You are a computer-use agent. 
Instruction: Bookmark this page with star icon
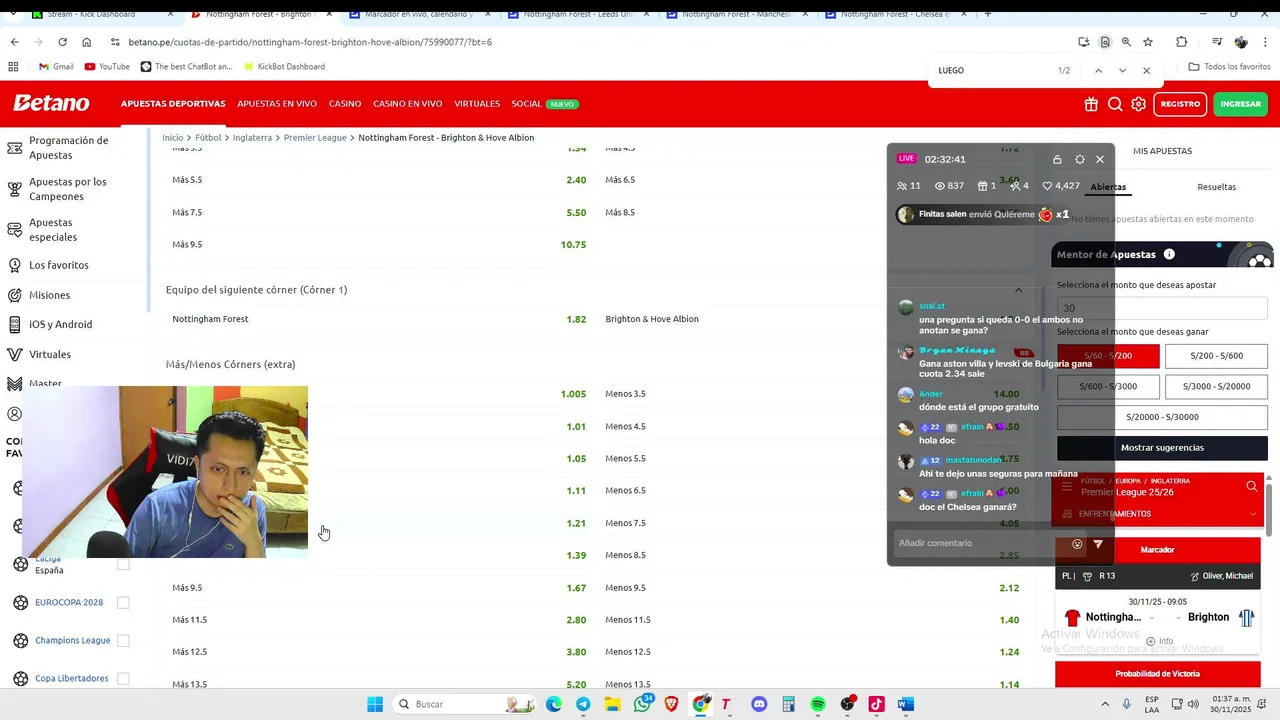coord(1148,42)
